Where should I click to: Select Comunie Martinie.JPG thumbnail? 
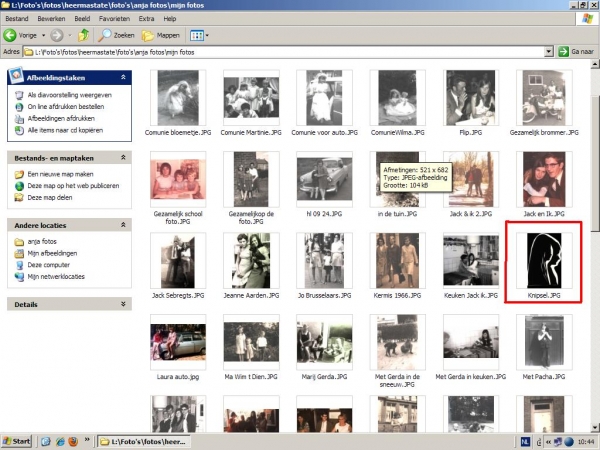[251, 98]
